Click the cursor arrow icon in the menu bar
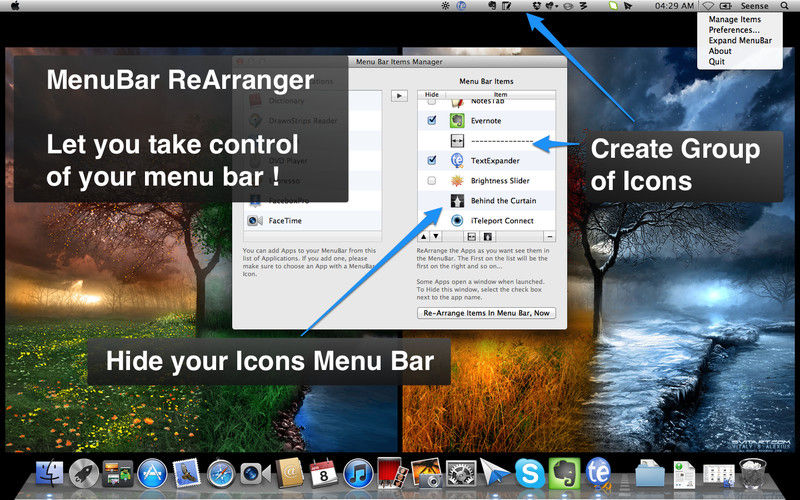This screenshot has width=800, height=500. (x=628, y=6)
